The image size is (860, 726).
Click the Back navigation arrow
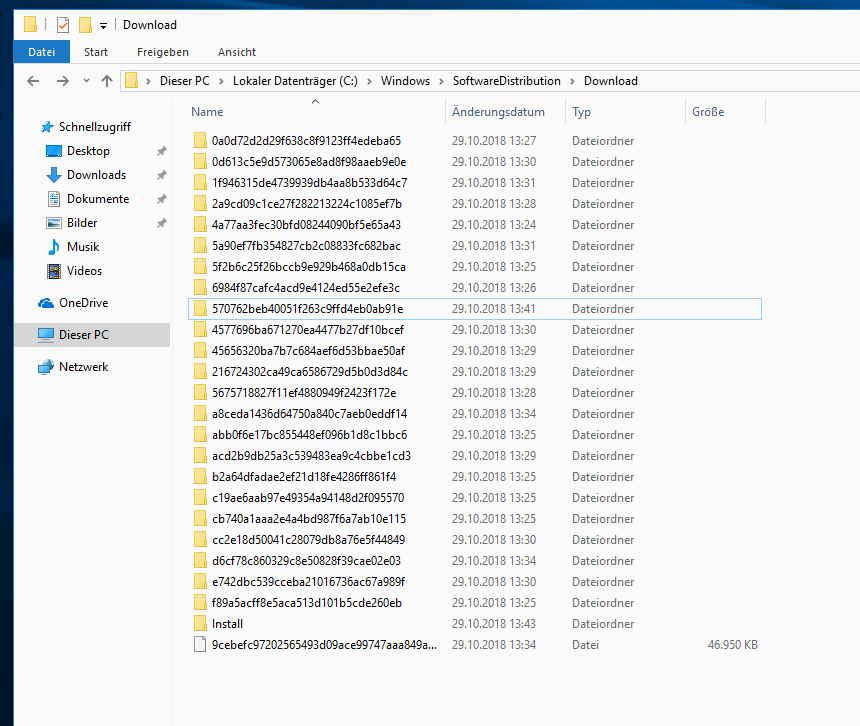(33, 81)
